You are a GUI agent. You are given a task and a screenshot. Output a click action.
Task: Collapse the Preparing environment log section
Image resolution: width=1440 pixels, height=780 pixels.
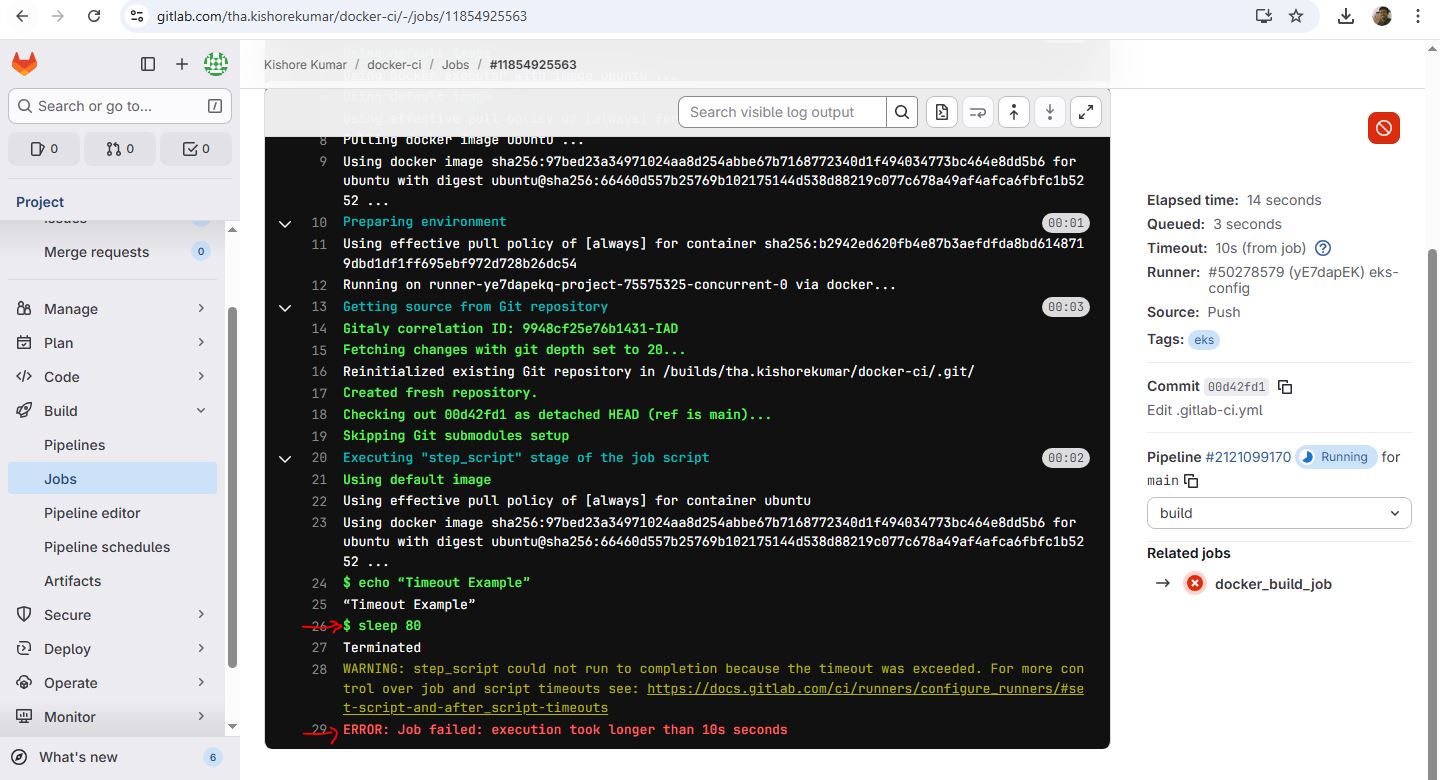click(285, 223)
